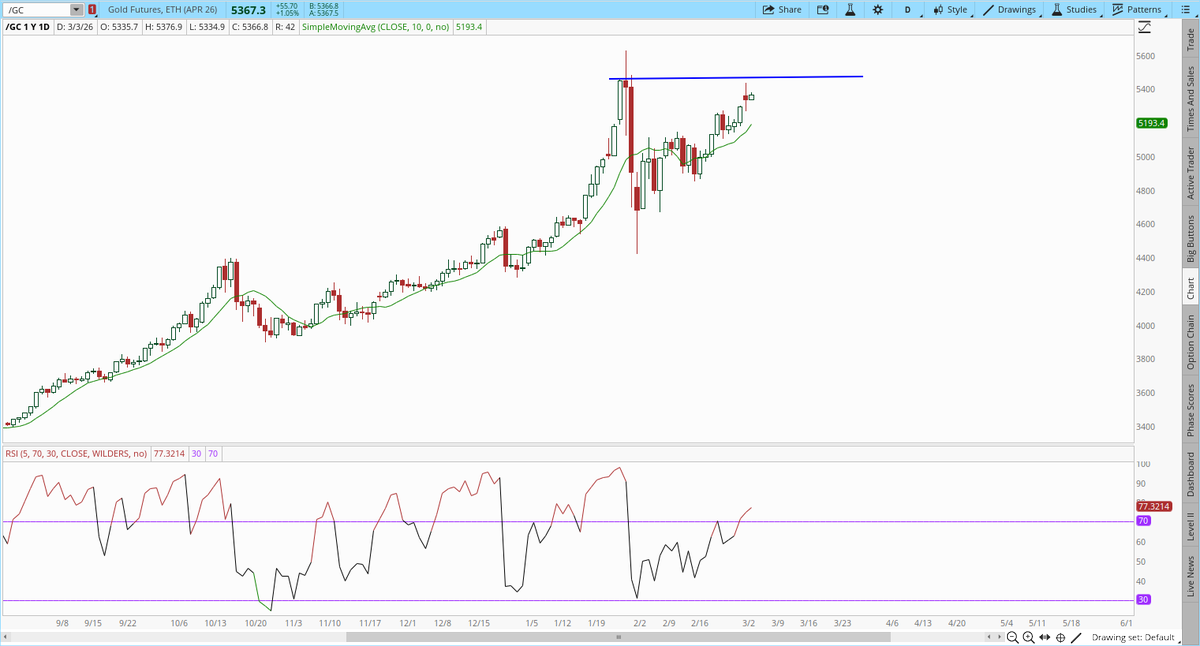Click the 3/2 date on time axis

pyautogui.click(x=748, y=622)
